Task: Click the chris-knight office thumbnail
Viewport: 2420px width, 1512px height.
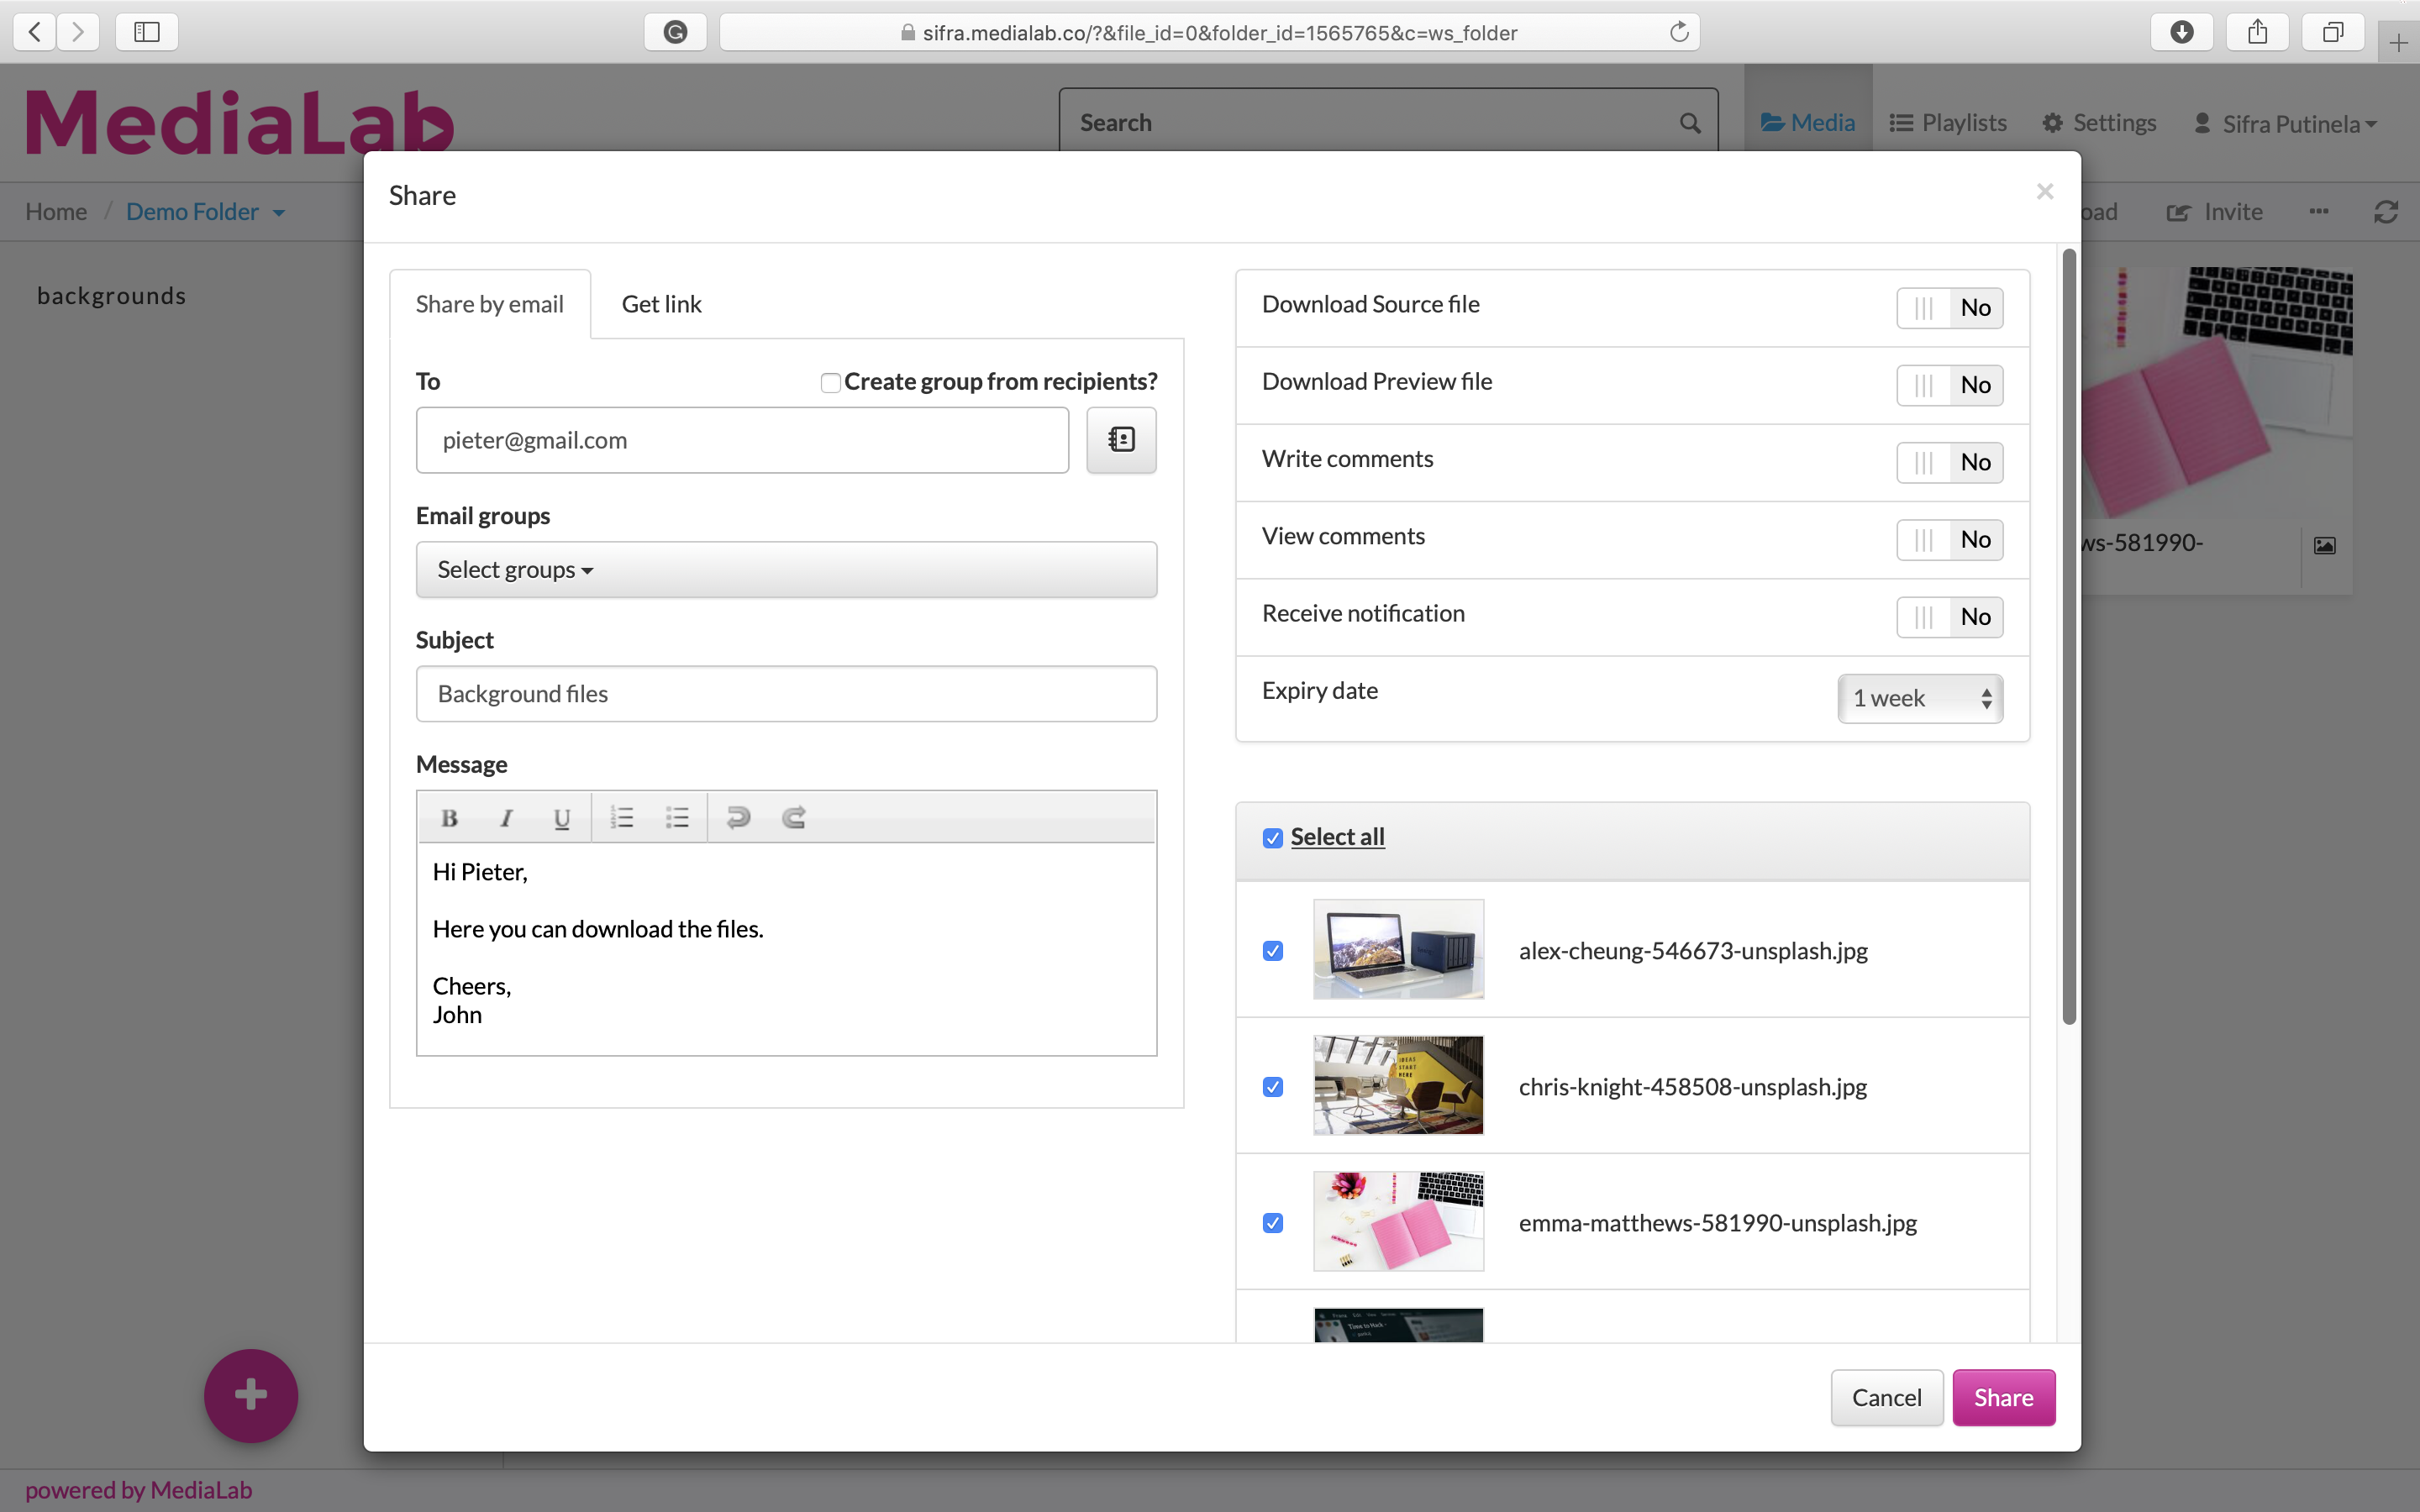Action: coord(1399,1085)
